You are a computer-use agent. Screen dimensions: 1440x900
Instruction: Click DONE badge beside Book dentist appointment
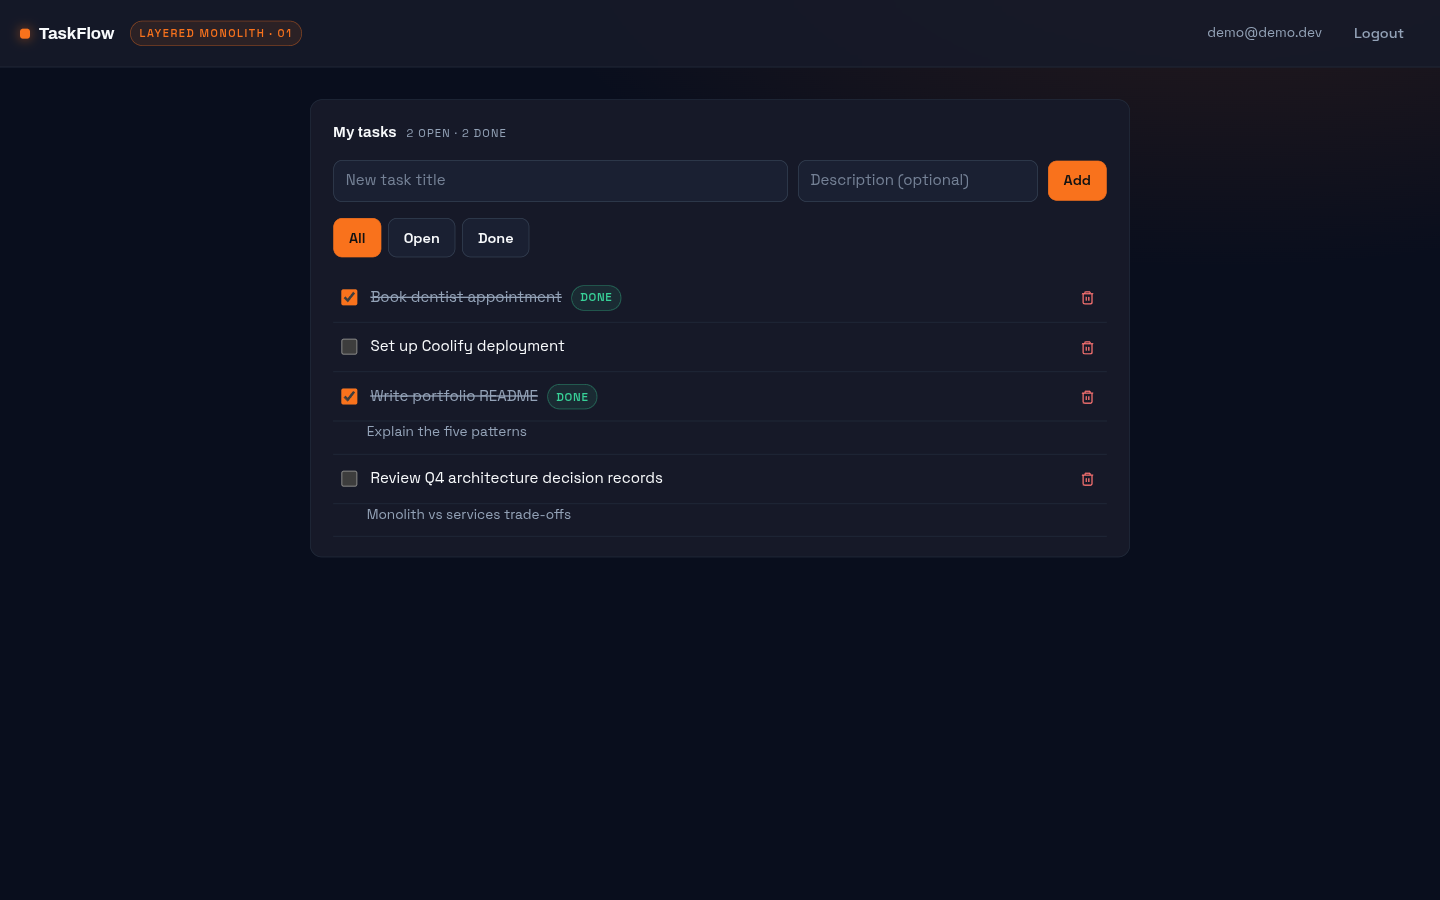coord(596,298)
